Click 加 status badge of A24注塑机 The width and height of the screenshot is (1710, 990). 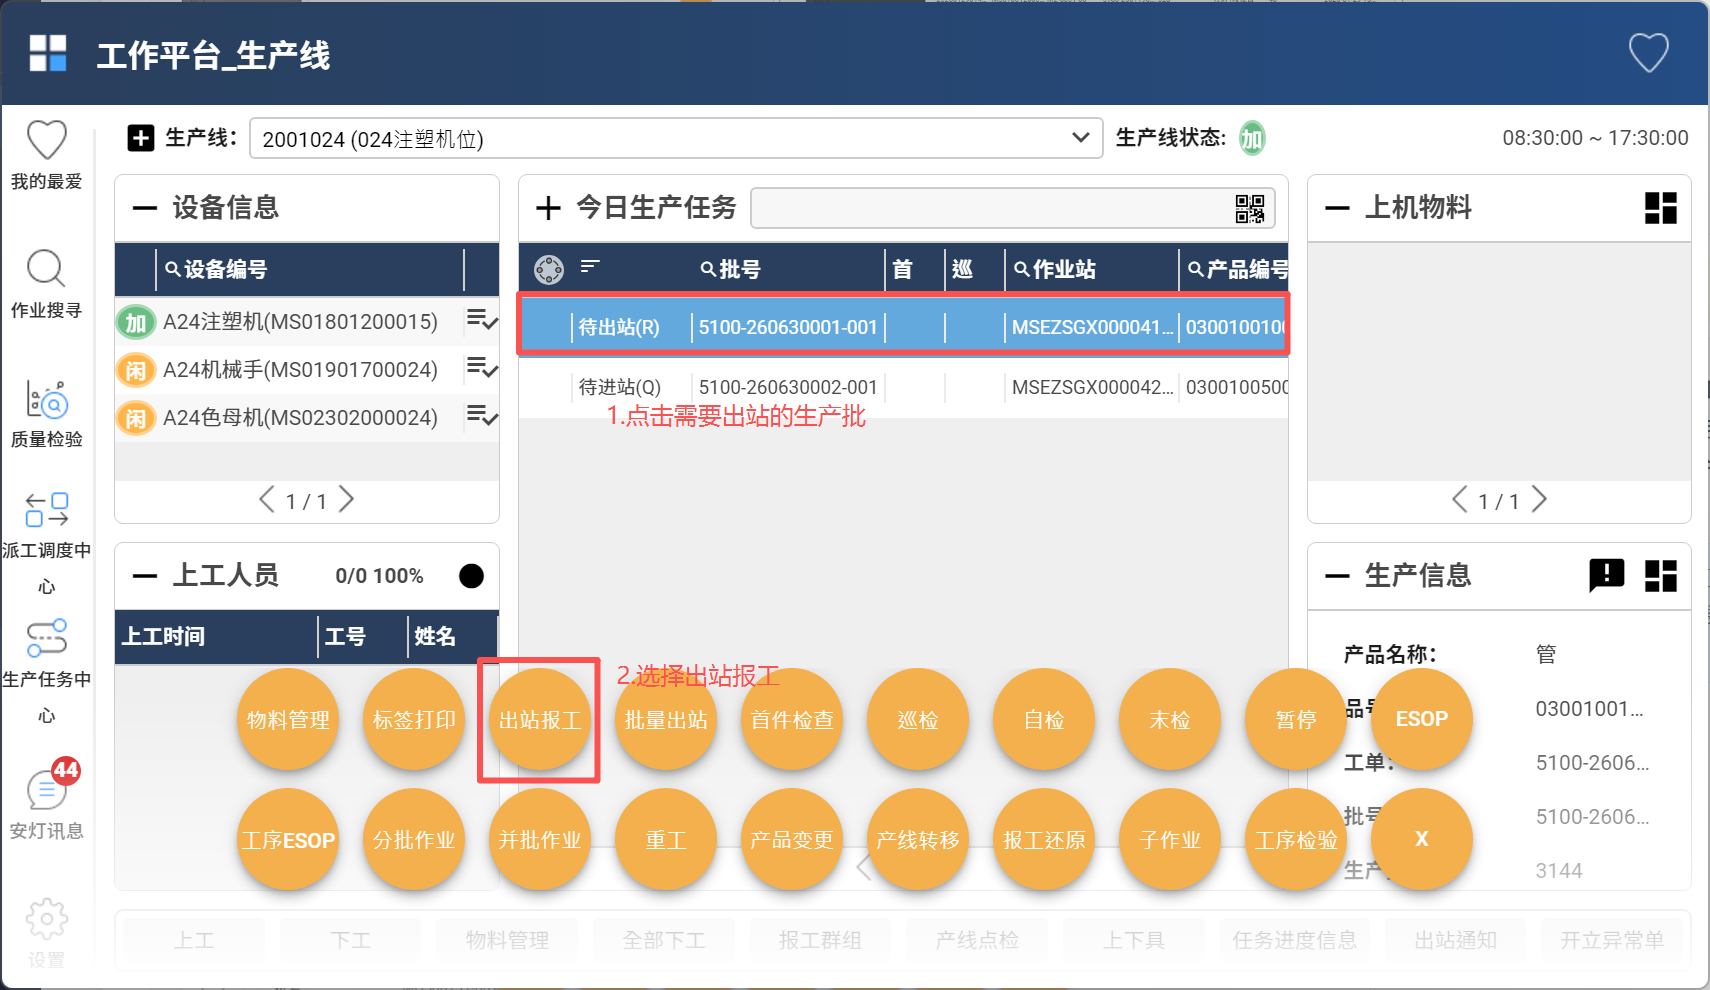136,322
